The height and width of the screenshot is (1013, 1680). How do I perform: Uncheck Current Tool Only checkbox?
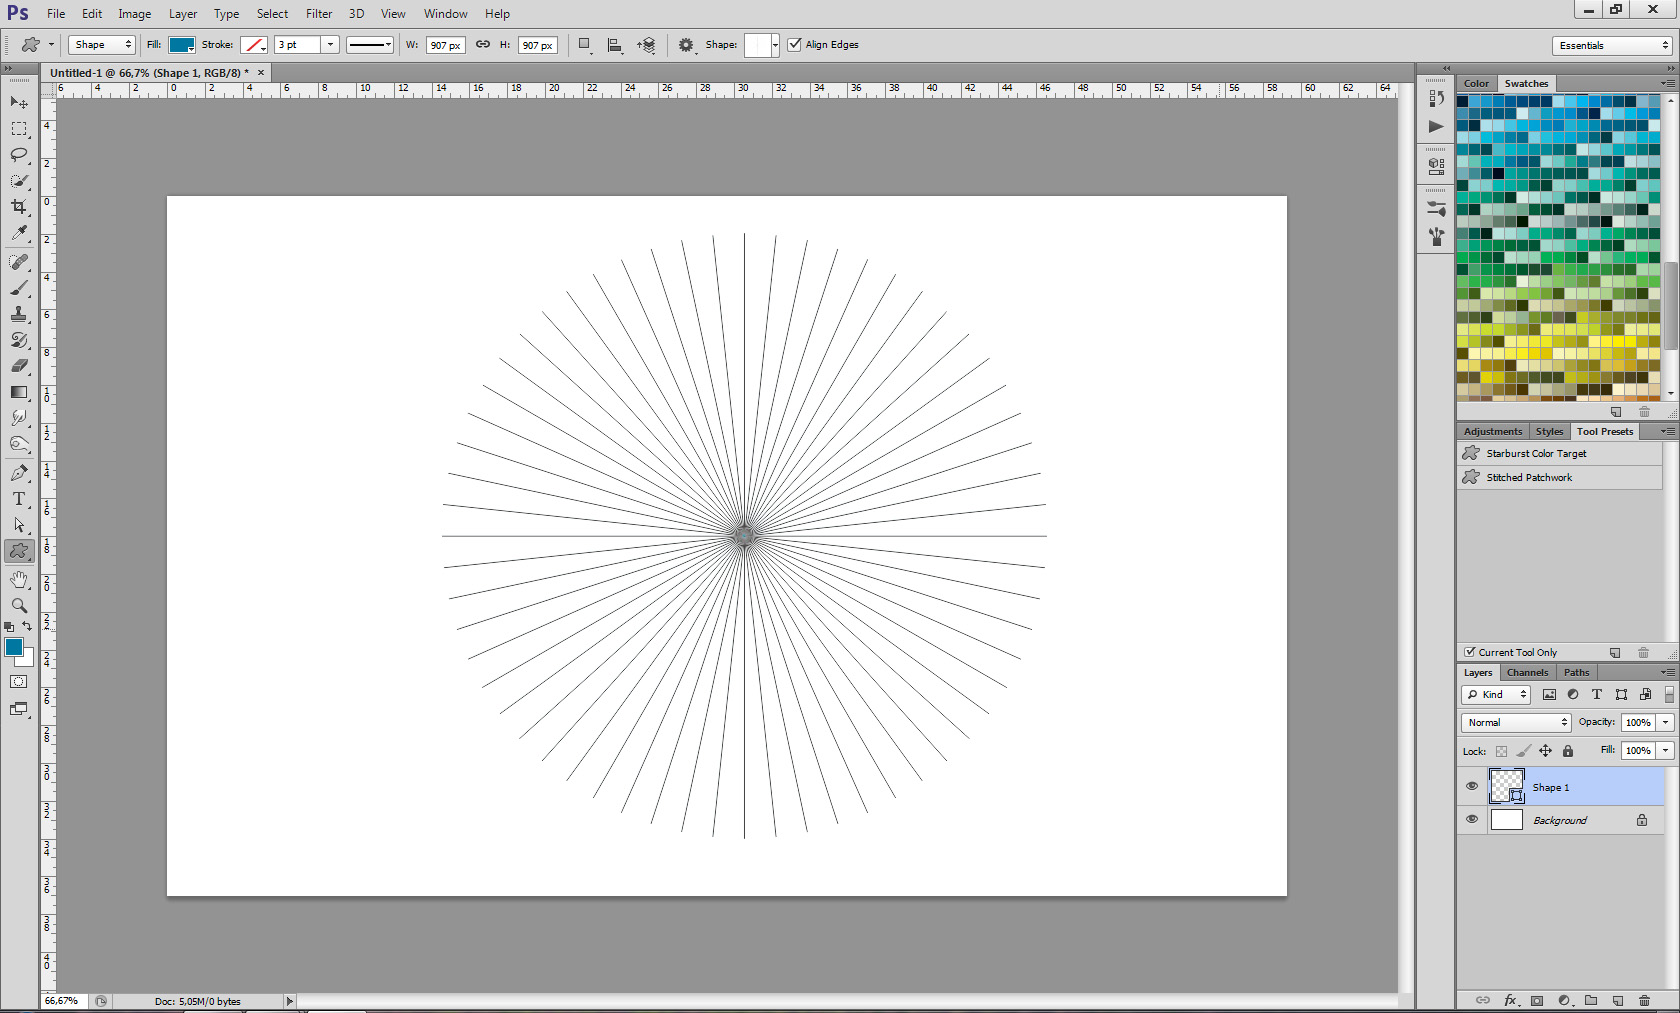tap(1470, 652)
